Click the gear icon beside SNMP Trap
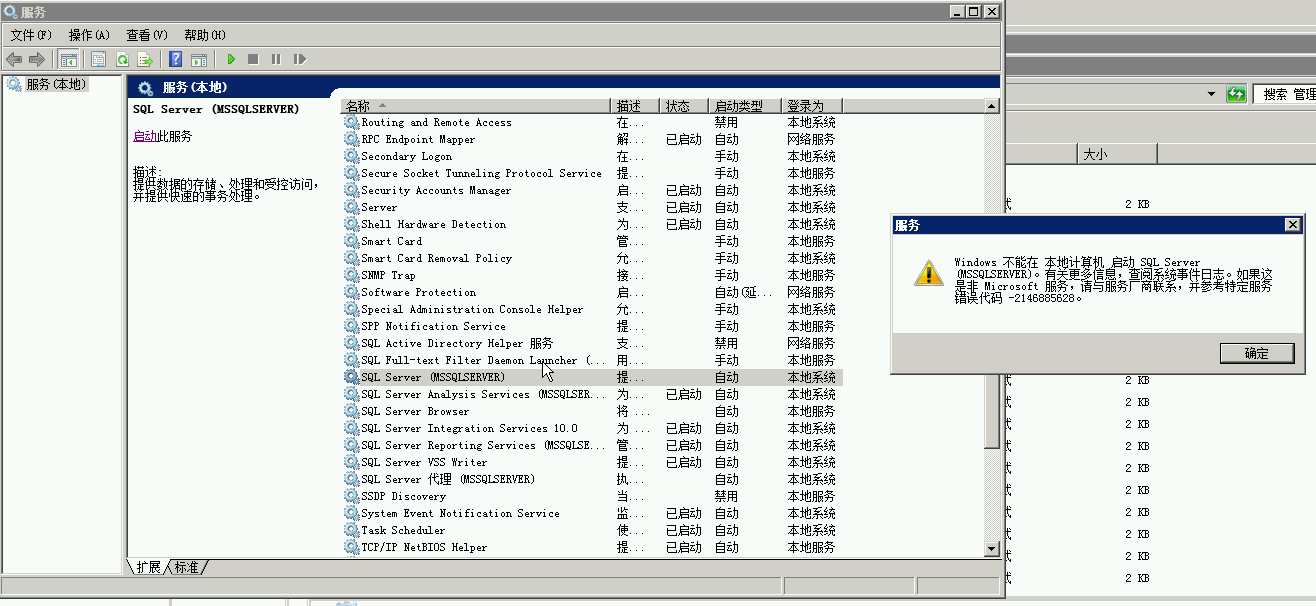The image size is (1316, 606). click(351, 275)
